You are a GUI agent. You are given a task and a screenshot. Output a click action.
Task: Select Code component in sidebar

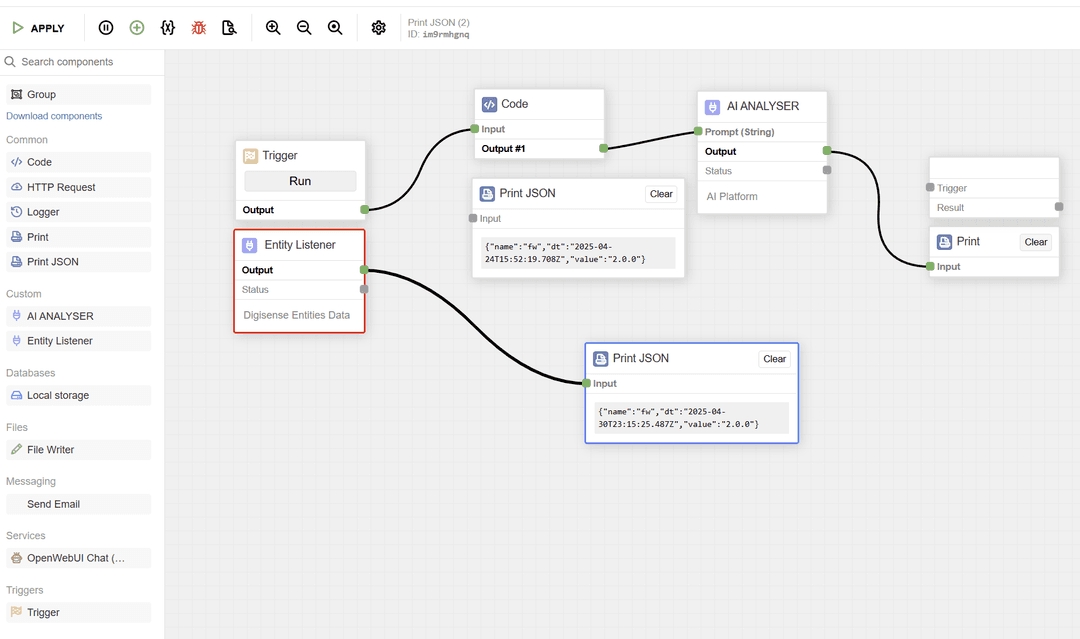[x=79, y=162]
